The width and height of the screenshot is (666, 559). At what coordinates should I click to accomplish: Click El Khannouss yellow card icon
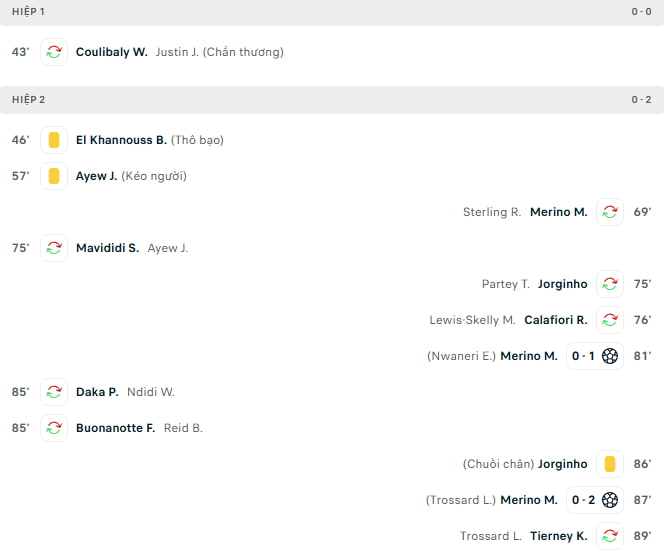[x=54, y=140]
